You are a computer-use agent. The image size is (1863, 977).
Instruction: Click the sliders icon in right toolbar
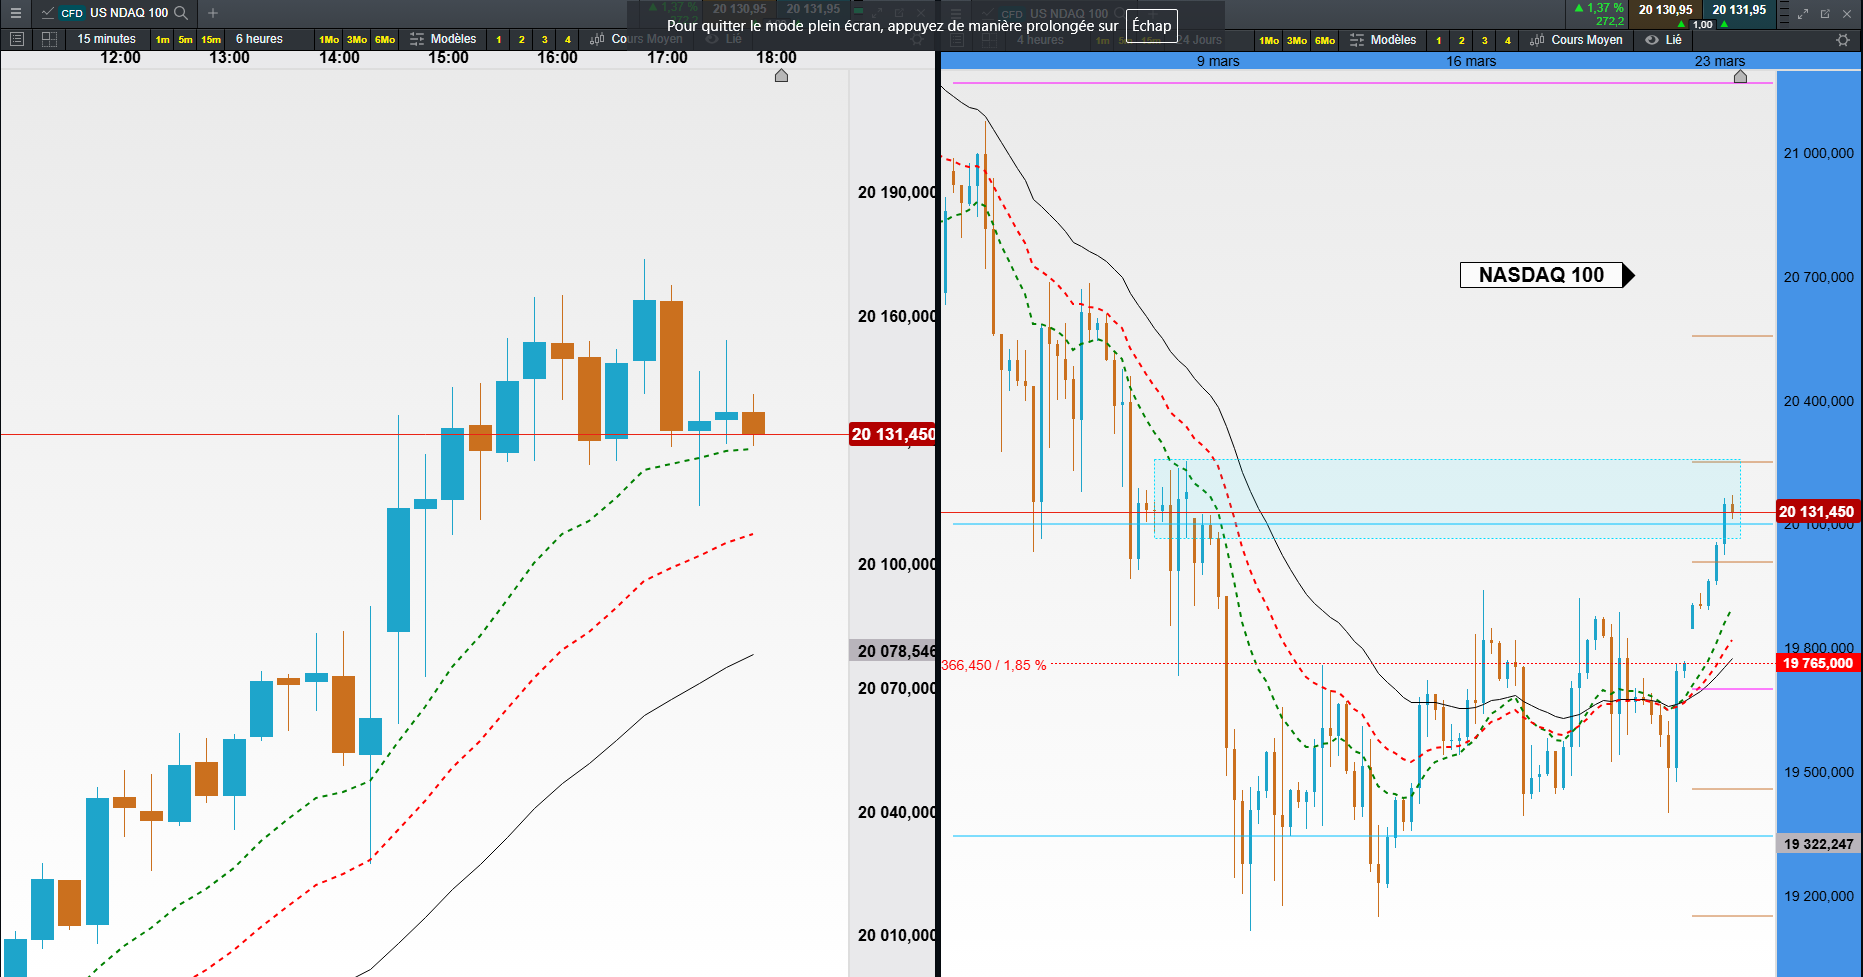1357,40
